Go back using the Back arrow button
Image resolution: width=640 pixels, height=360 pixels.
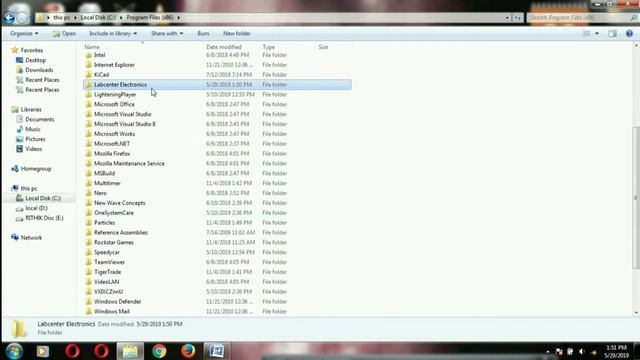click(x=9, y=18)
